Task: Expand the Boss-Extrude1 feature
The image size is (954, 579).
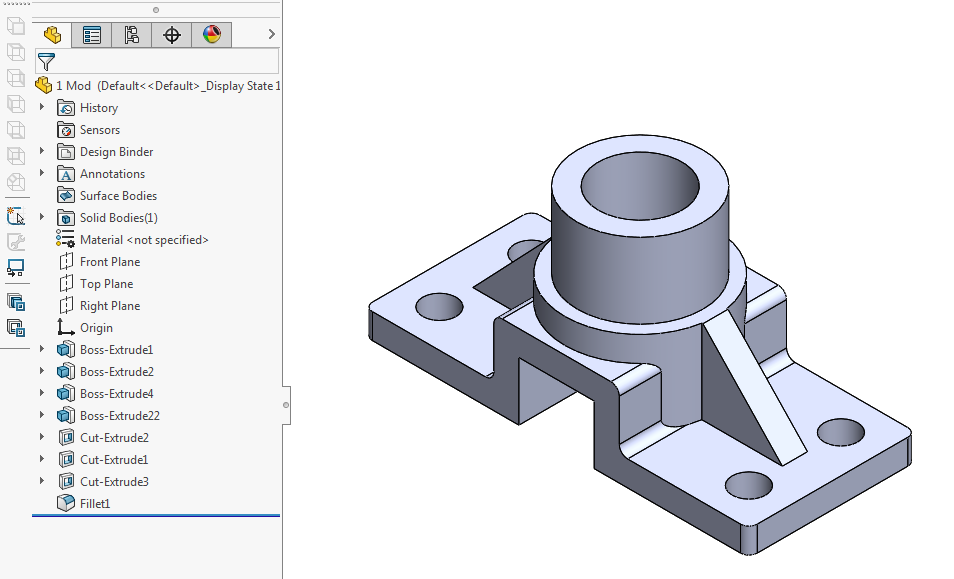Action: coord(40,349)
